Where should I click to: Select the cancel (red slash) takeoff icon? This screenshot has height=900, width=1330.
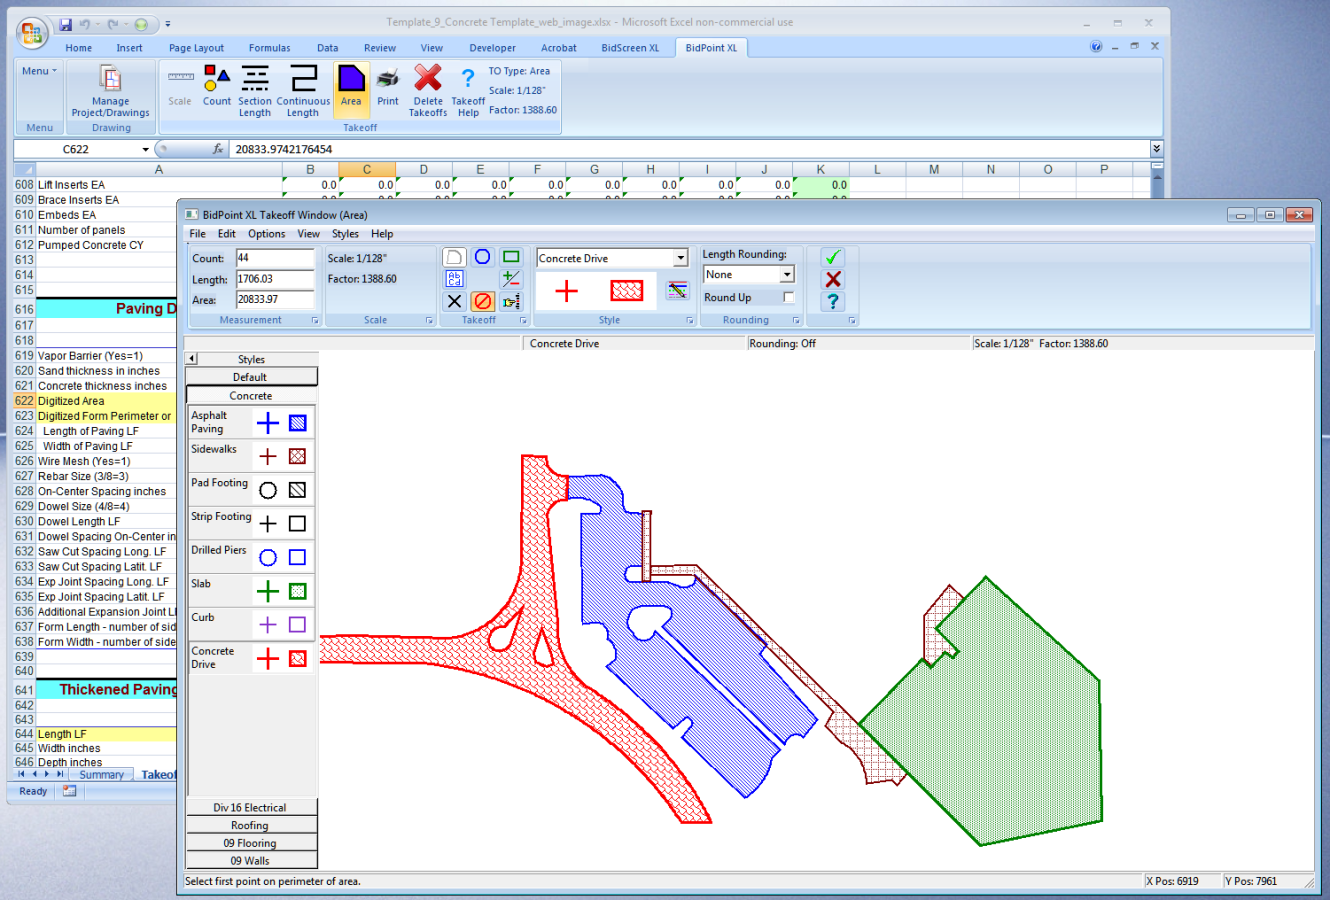[482, 301]
